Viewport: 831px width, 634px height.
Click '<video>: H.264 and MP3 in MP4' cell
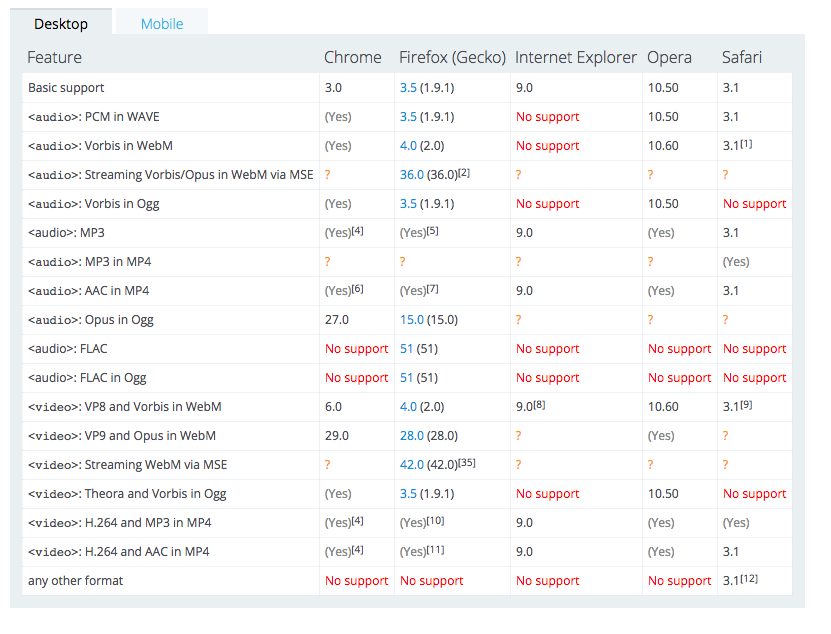[171, 523]
